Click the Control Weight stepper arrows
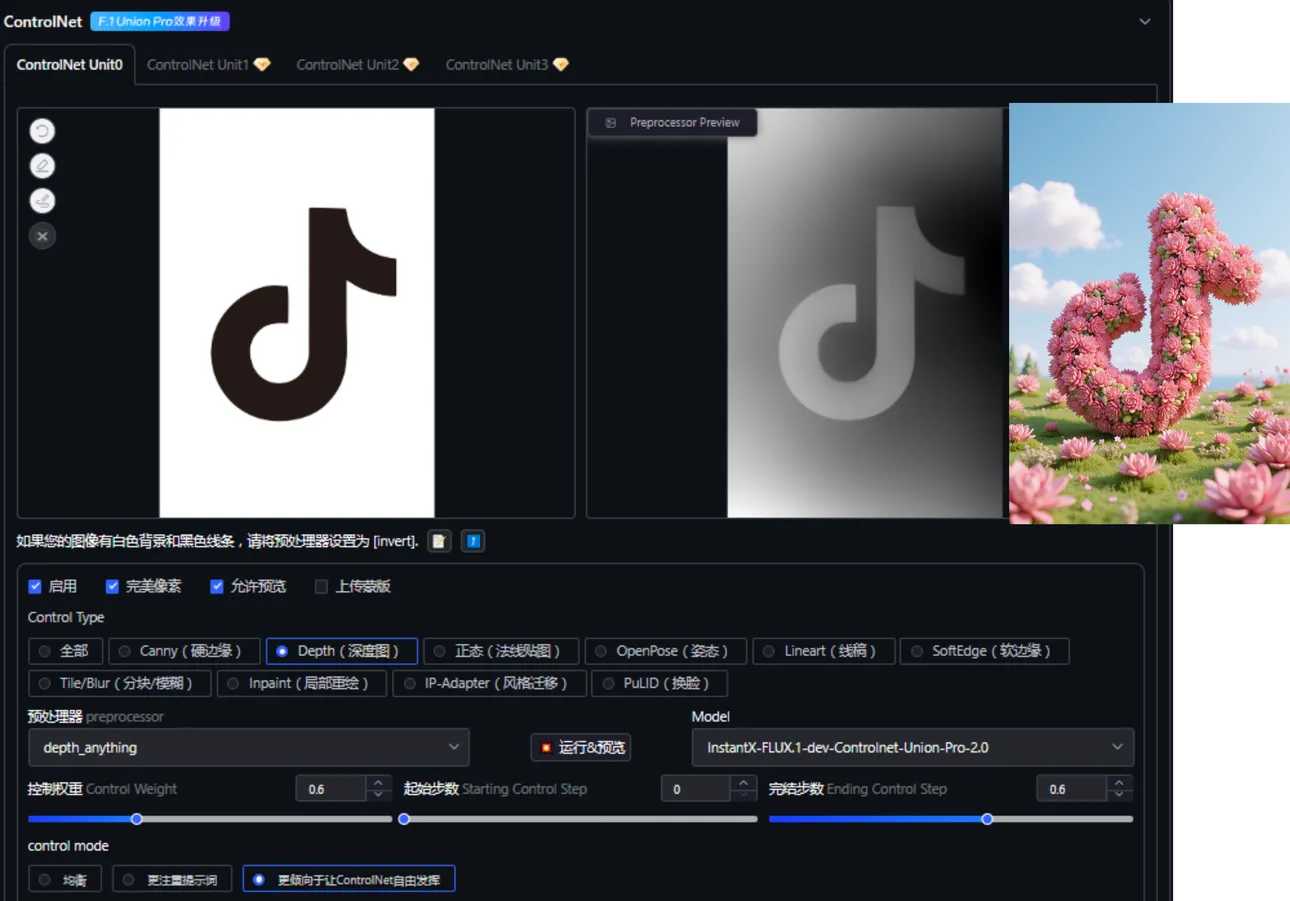 coord(378,789)
